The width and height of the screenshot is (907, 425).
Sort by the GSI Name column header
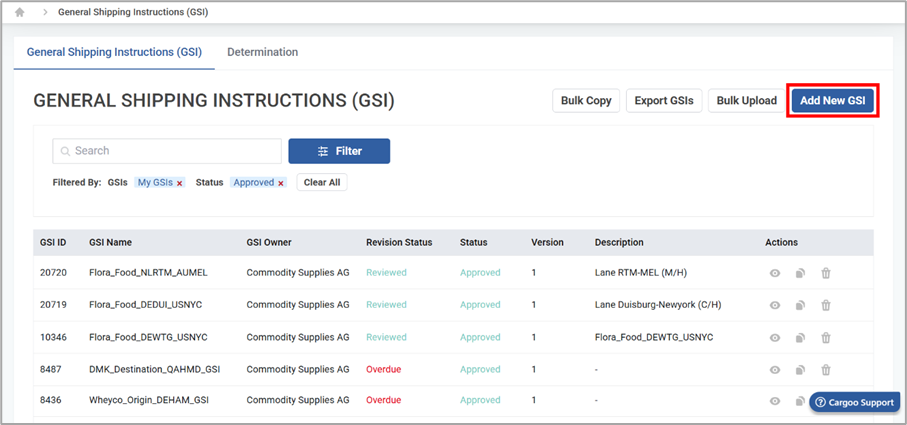[110, 242]
